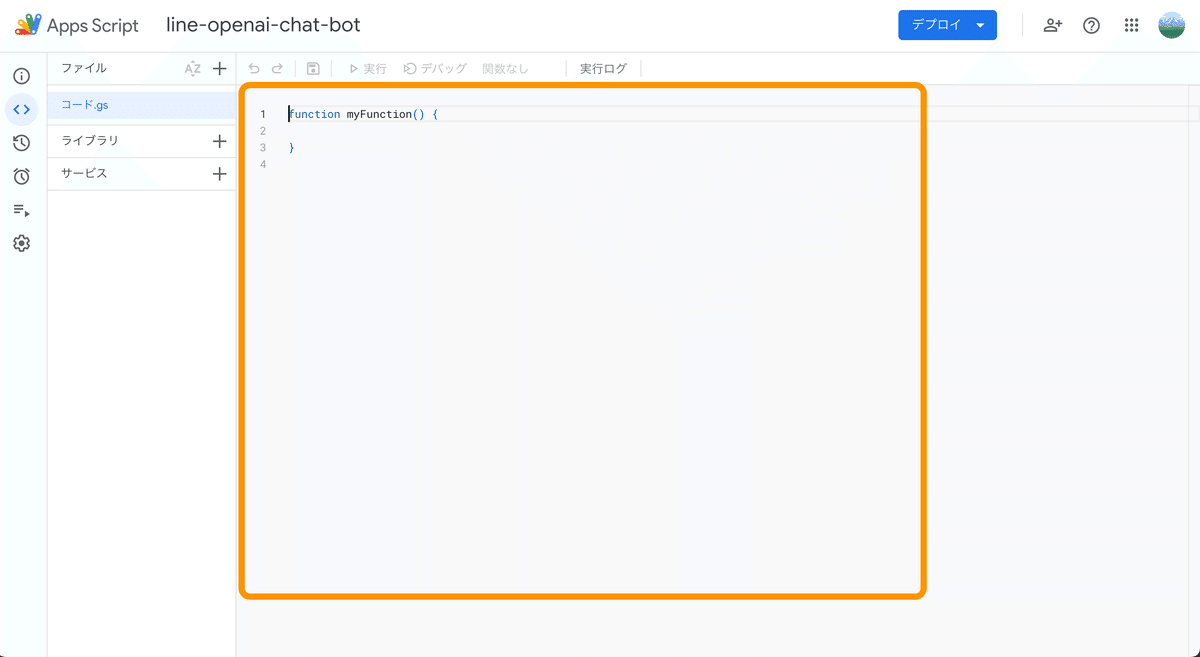The image size is (1200, 657).
Task: Click the 実行ログ execution log button
Action: coord(603,69)
